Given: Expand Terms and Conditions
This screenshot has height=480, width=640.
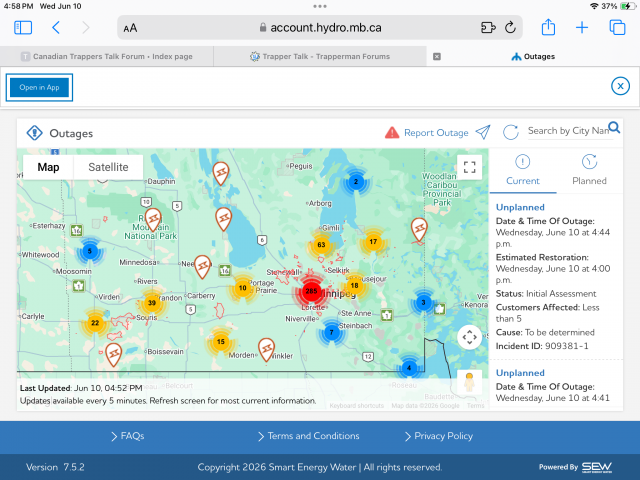Looking at the screenshot, I should (309, 436).
